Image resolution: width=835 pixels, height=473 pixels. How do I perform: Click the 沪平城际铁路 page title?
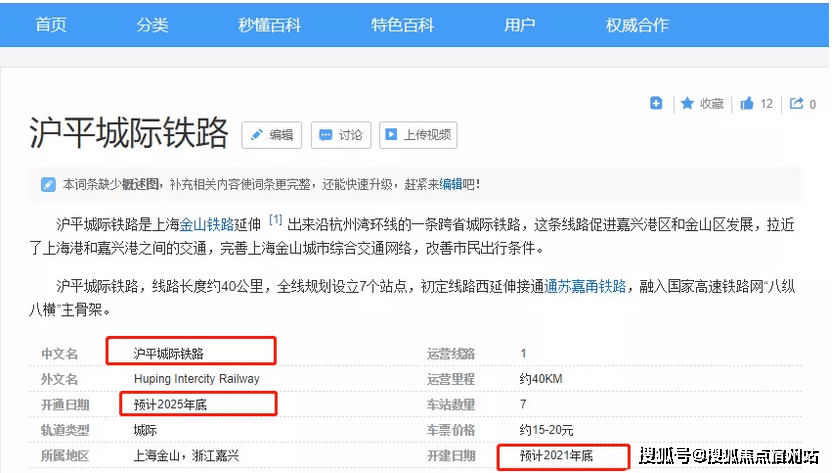(129, 133)
